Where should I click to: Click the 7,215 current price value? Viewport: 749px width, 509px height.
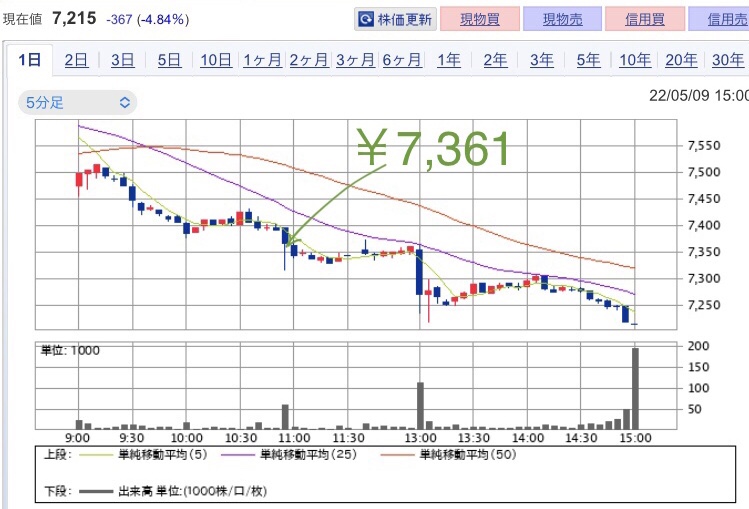[x=74, y=19]
